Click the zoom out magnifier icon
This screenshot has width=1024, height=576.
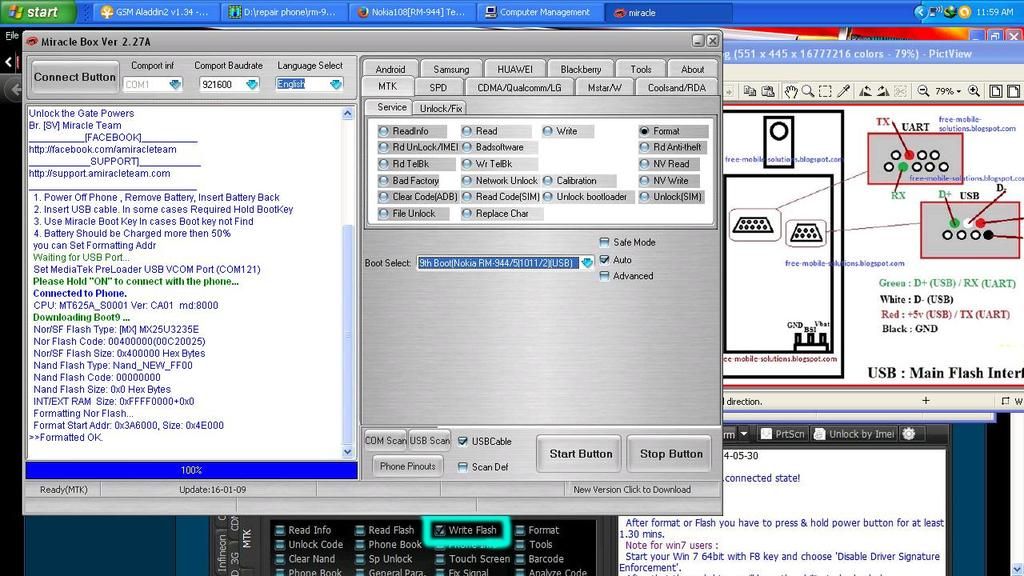(922, 91)
